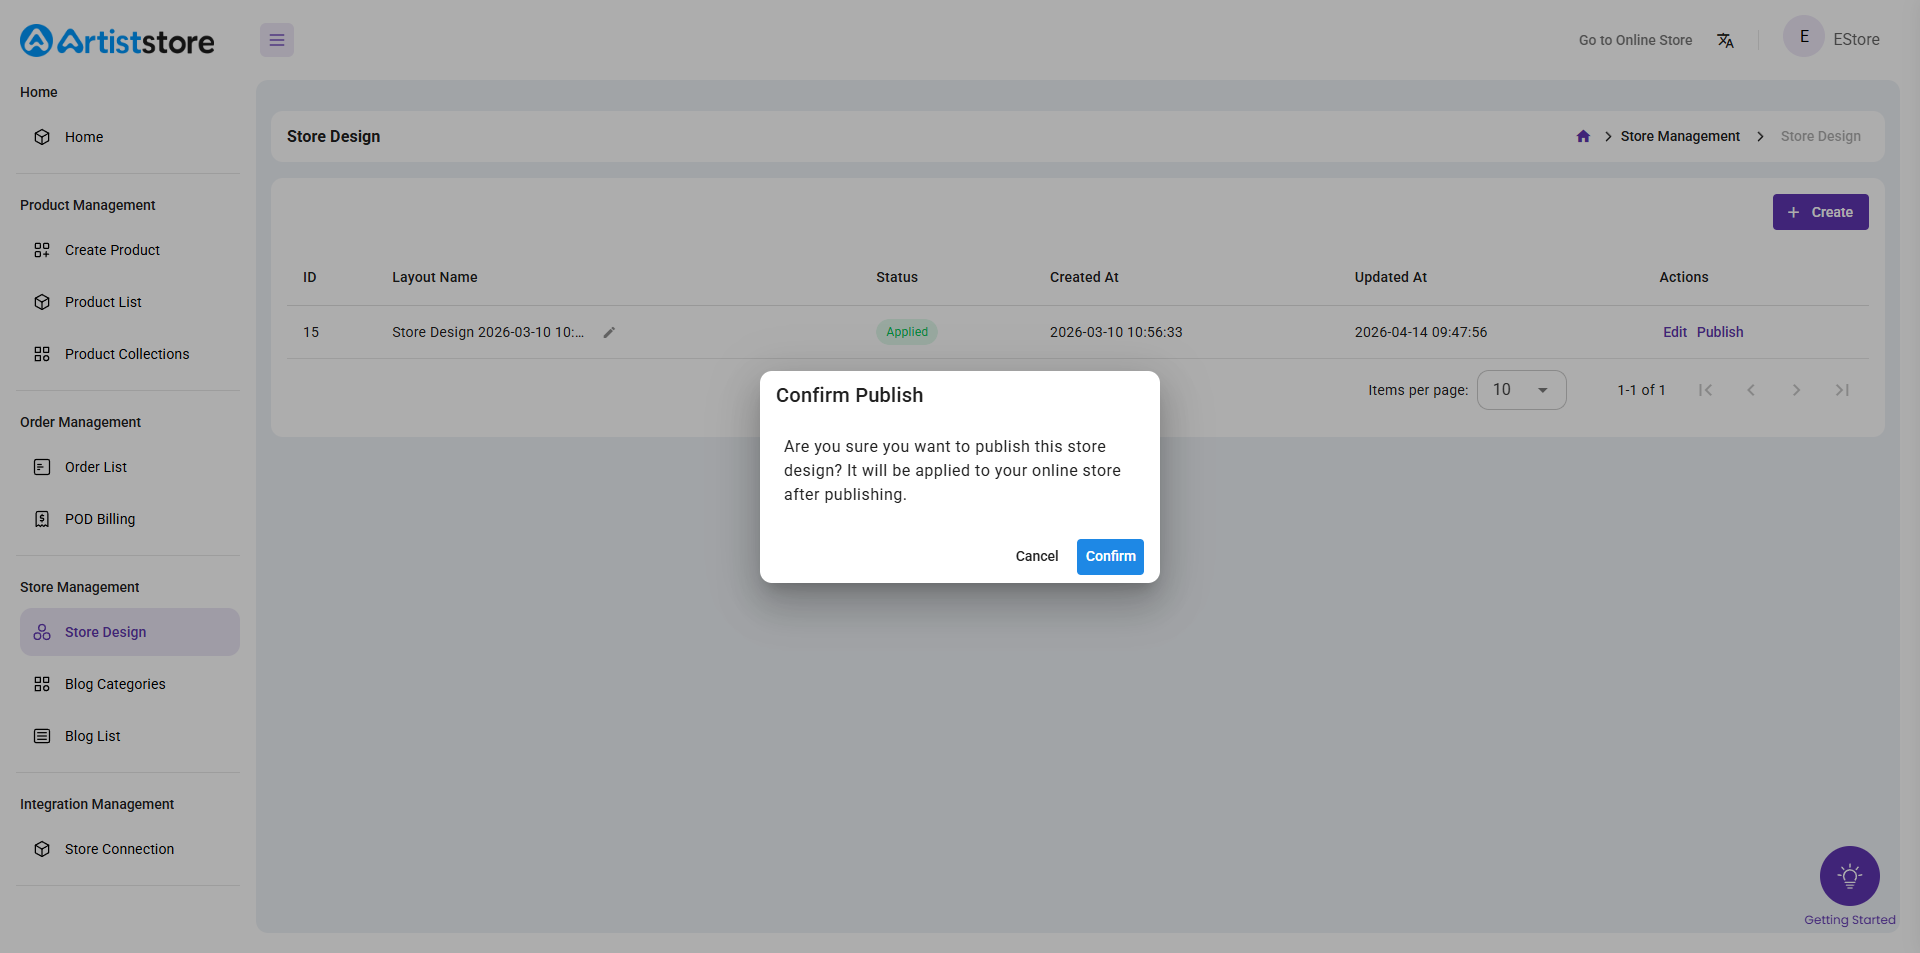Open Store Management breadcrumb
1920x953 pixels.
(1680, 136)
